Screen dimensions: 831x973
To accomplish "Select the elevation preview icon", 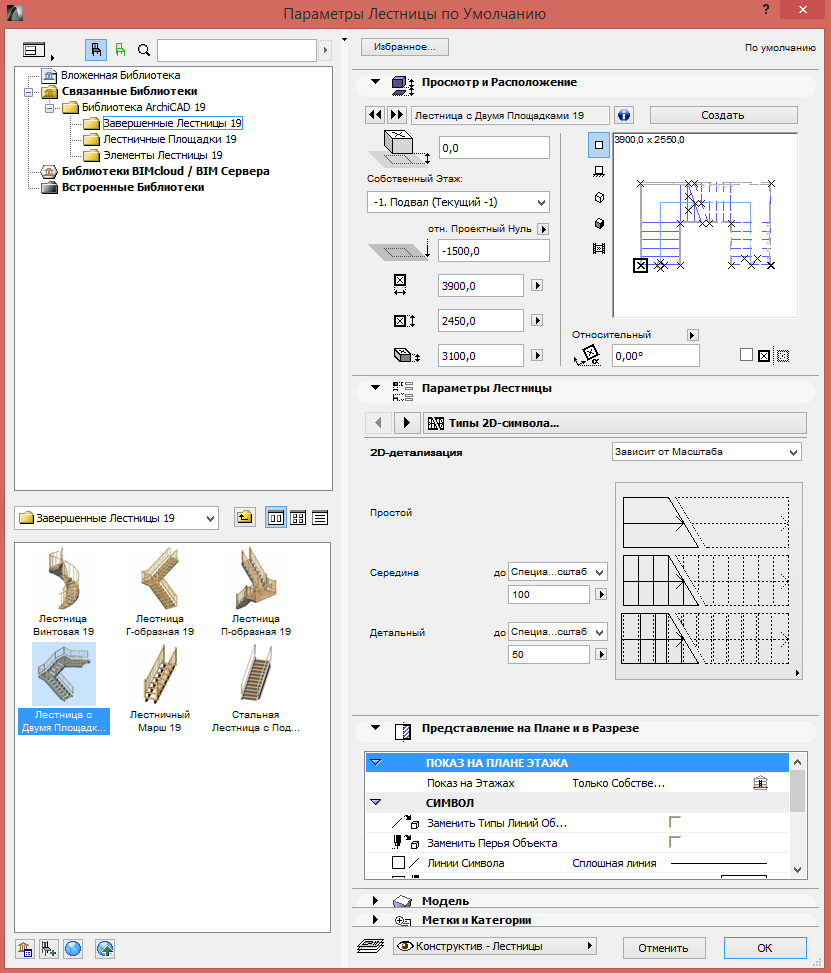I will (x=599, y=171).
